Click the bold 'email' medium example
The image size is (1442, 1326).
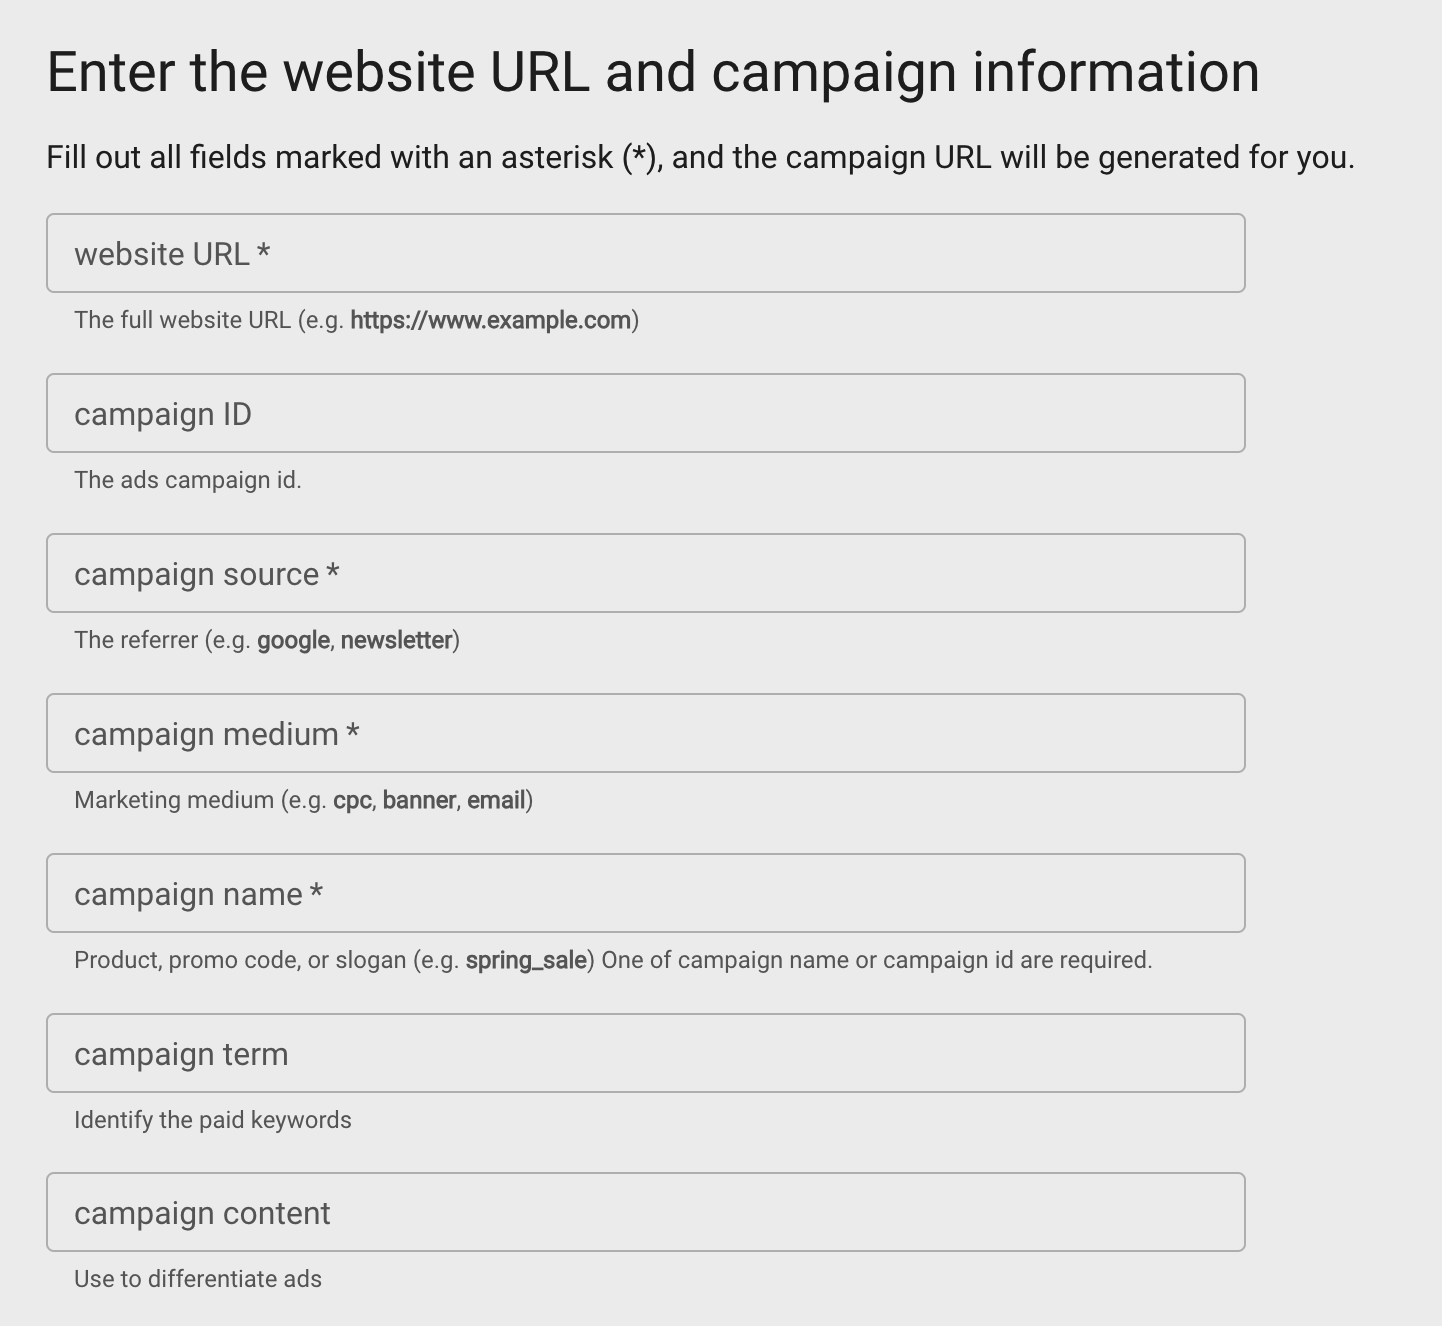496,800
